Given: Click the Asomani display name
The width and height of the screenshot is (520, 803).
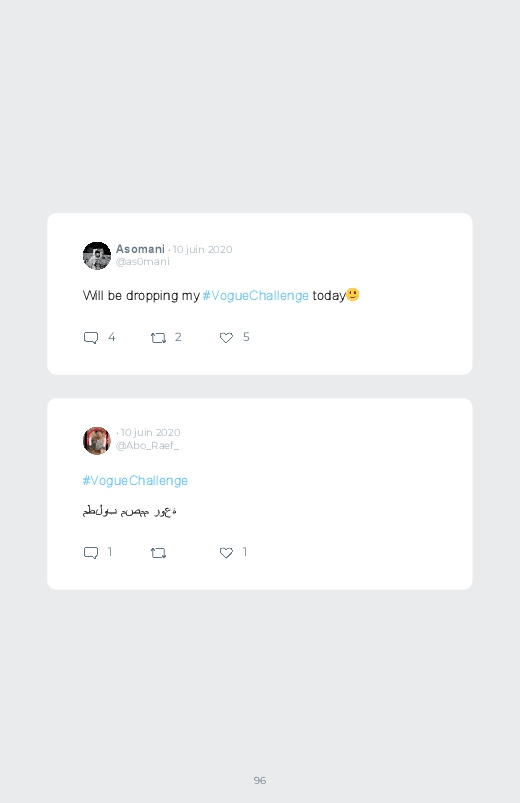Looking at the screenshot, I should click(140, 249).
